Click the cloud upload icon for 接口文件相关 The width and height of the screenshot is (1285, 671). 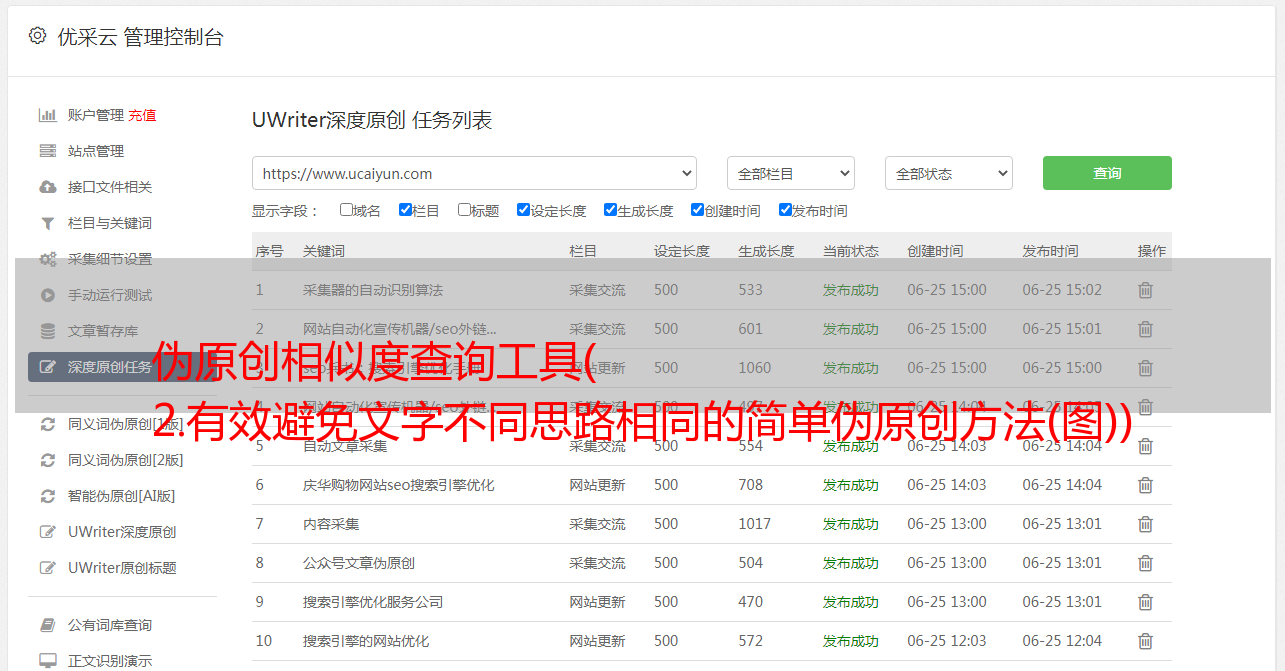click(47, 187)
